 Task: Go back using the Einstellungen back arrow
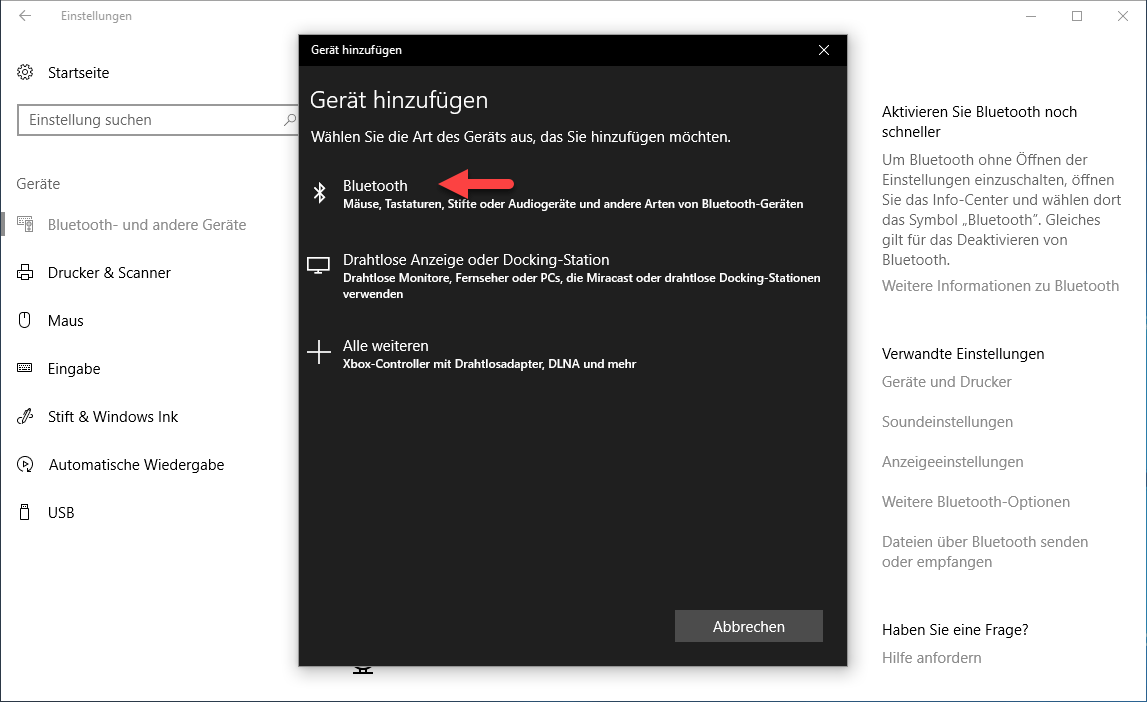[24, 16]
